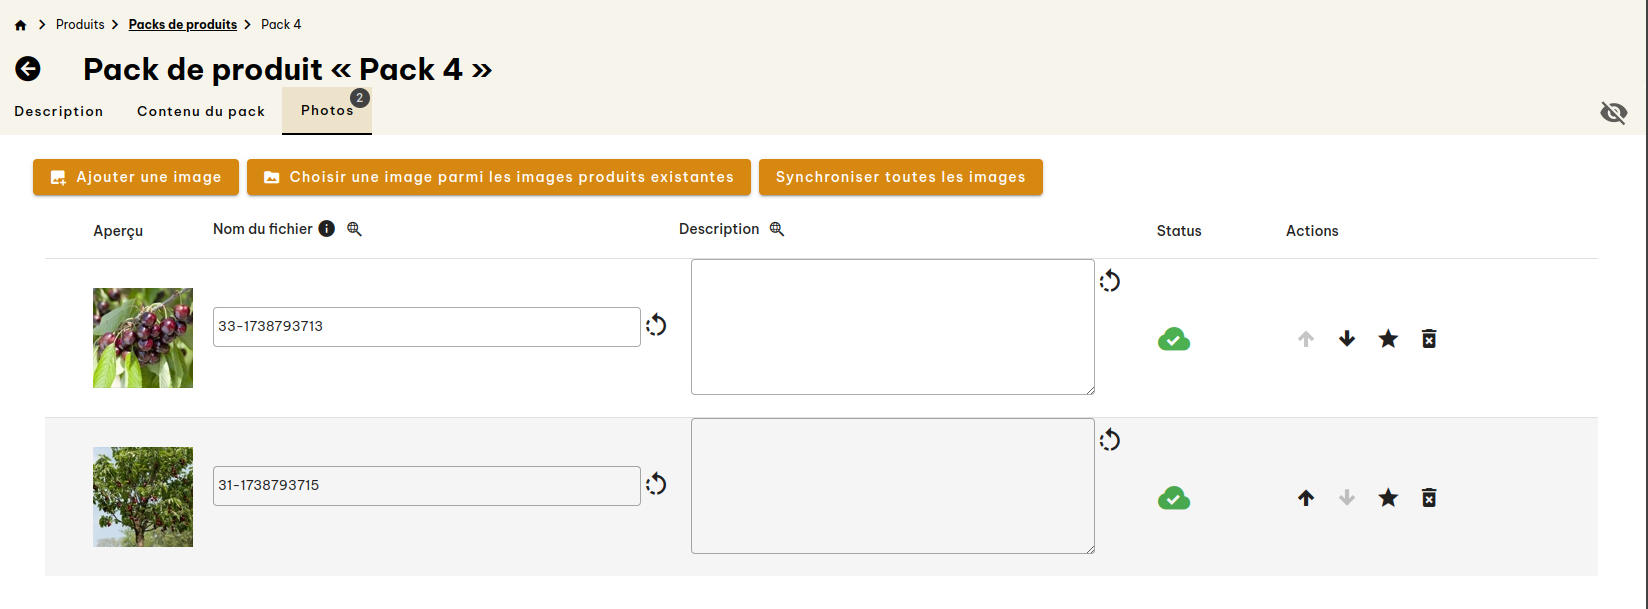Image resolution: width=1648 pixels, height=609 pixels.
Task: Open the info tooltip next to Nom du fichier
Action: click(x=326, y=228)
